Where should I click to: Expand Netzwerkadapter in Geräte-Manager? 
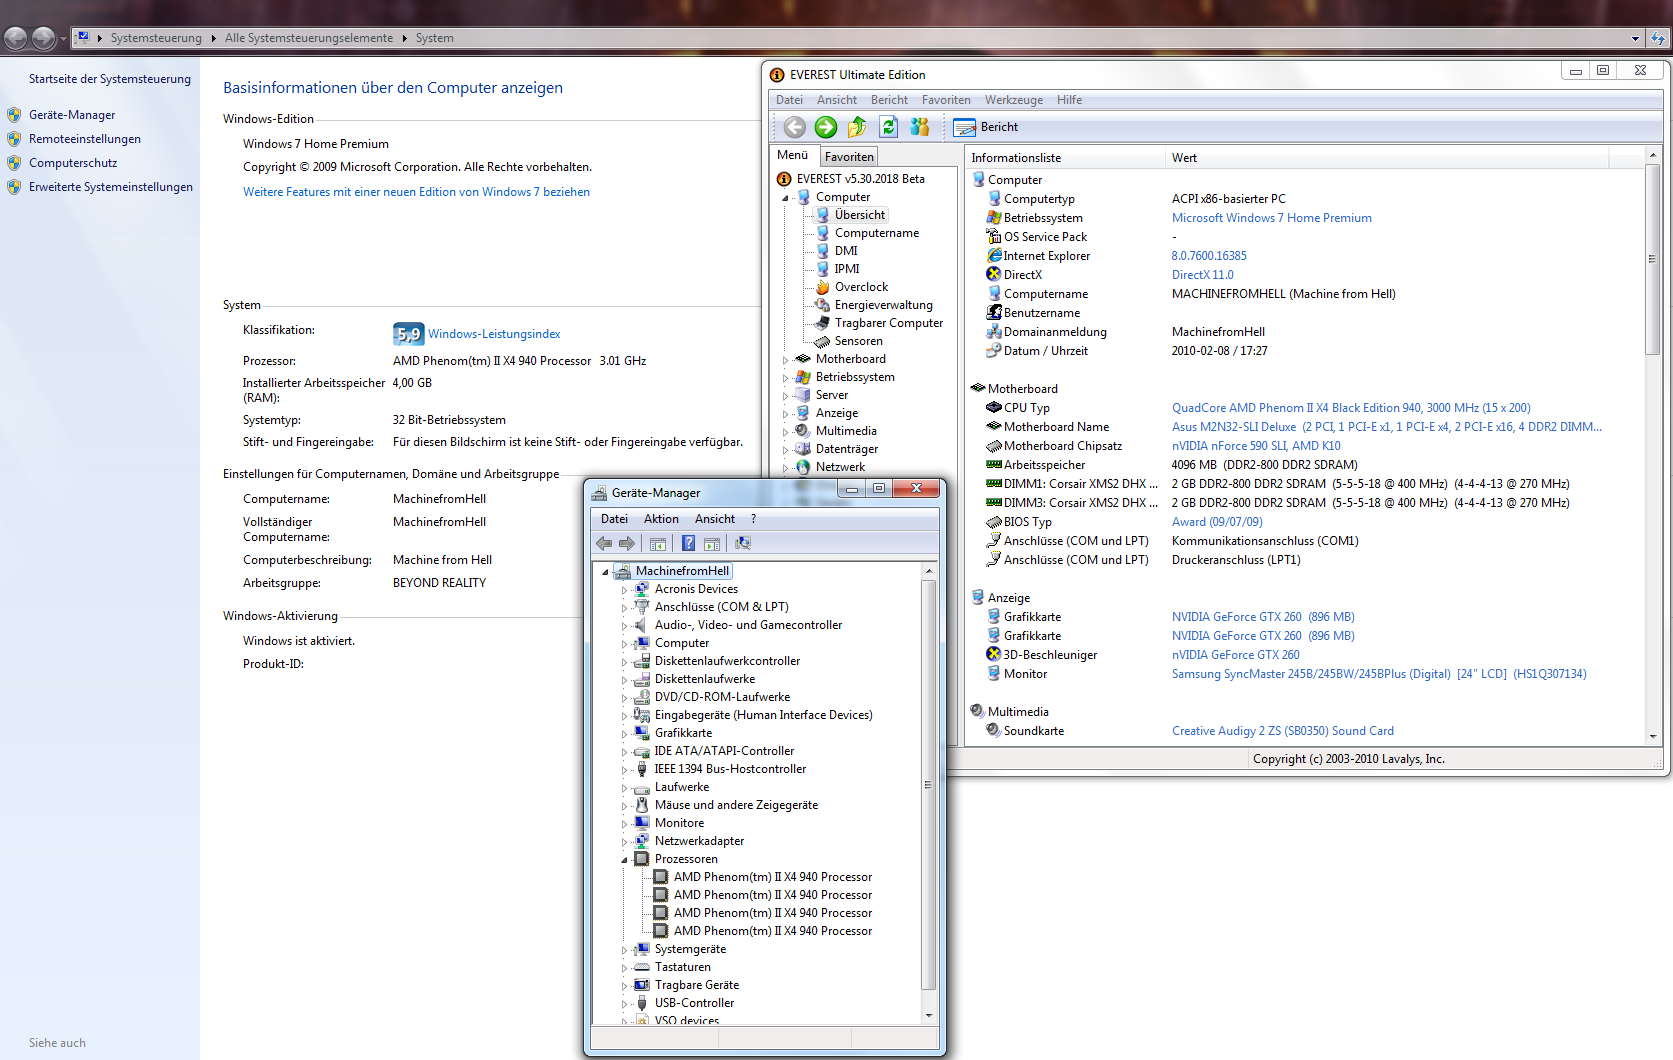point(625,842)
